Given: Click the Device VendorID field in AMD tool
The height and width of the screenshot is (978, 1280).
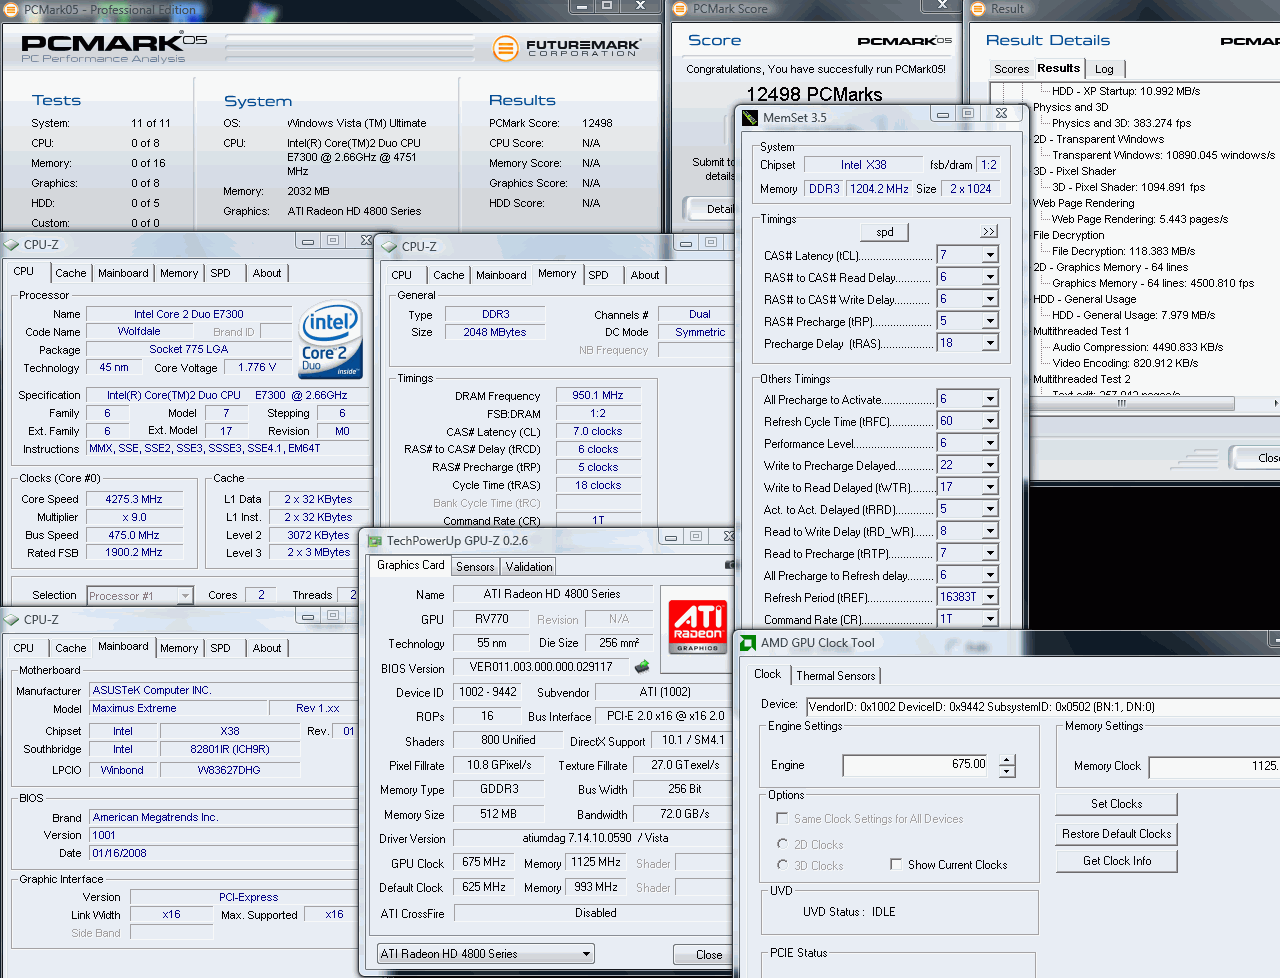Looking at the screenshot, I should 1042,706.
